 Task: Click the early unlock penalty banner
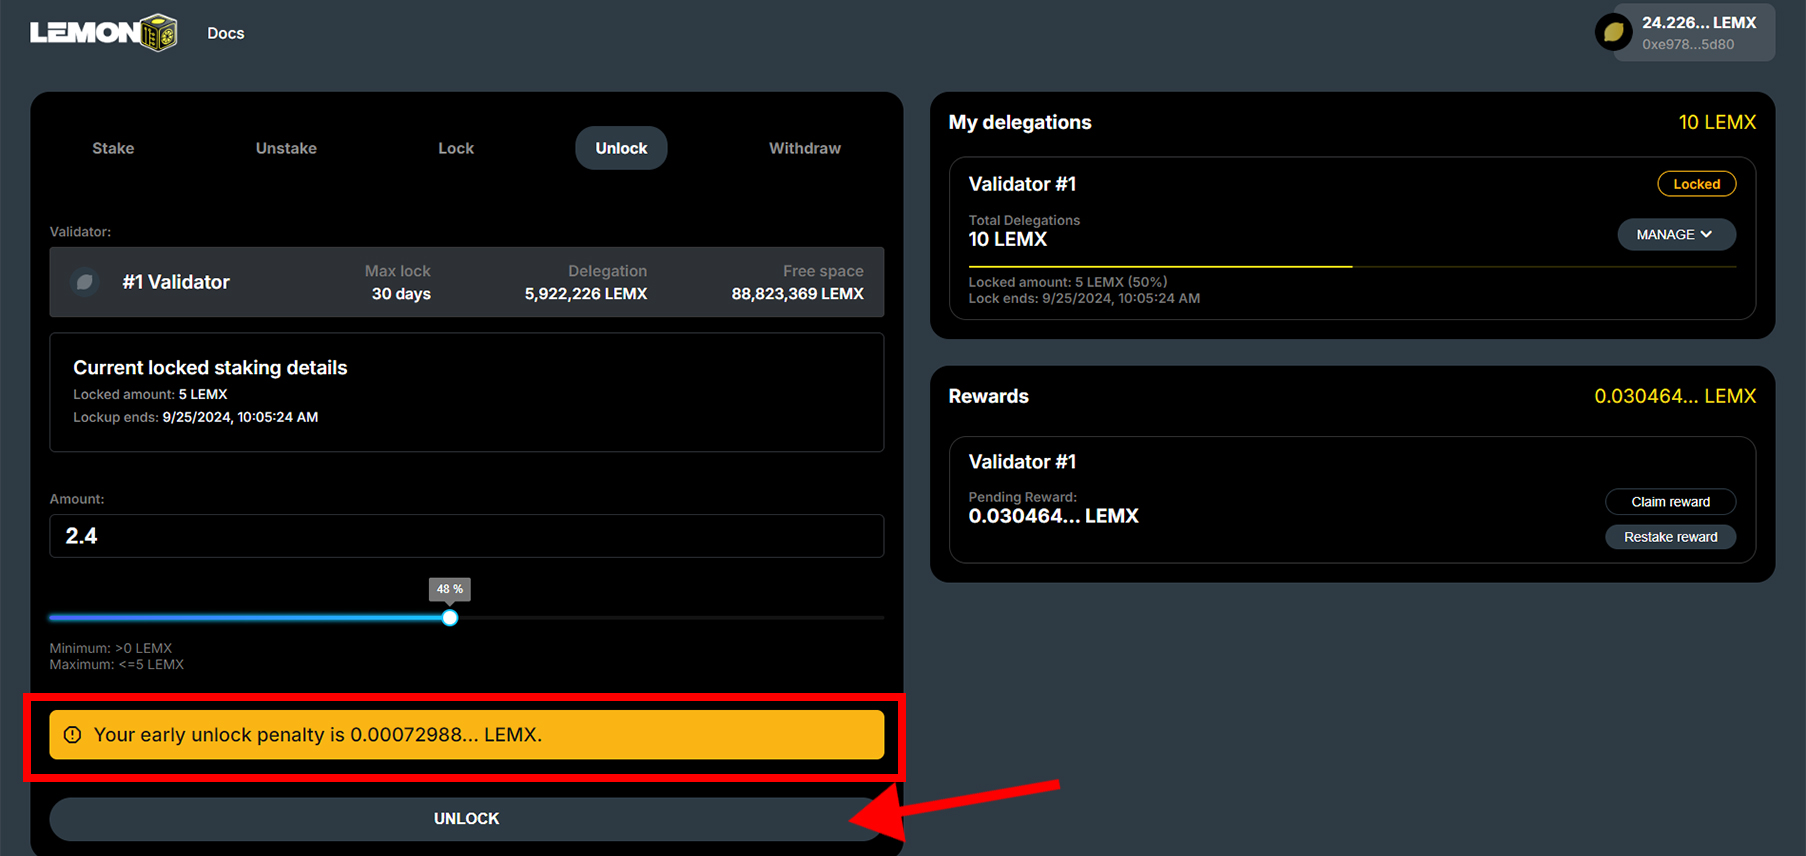click(466, 735)
